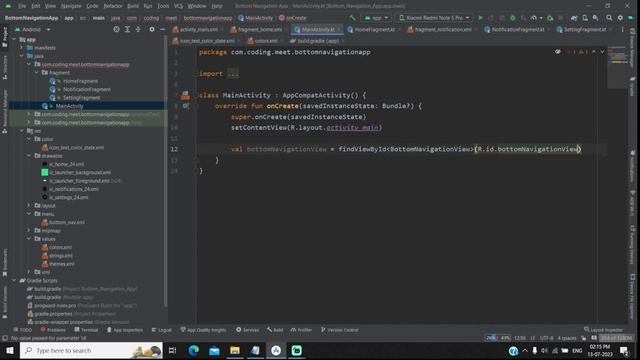Image resolution: width=640 pixels, height=360 pixels.
Task: Click the override gutter icon beside onCreate
Action: (x=186, y=106)
